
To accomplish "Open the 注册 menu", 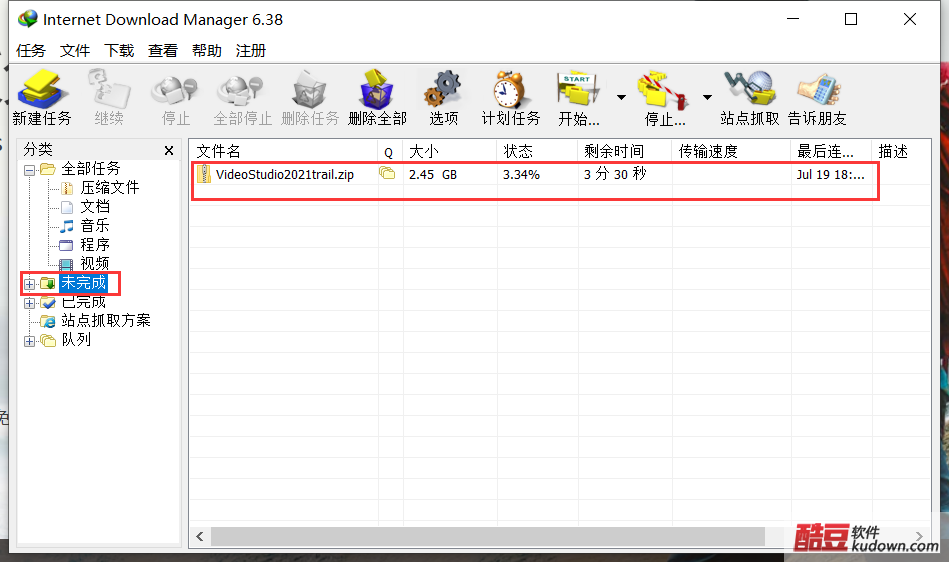I will tap(251, 51).
